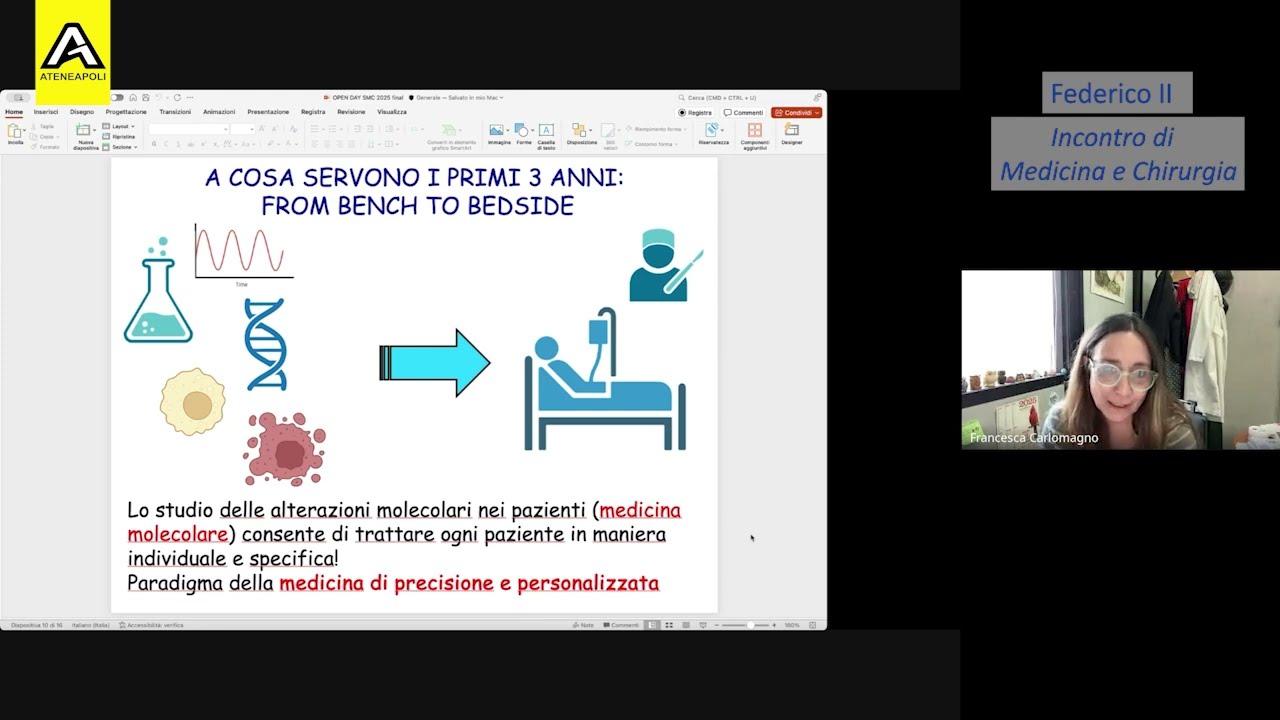
Task: Open the more options ellipsis in title bar
Action: [188, 98]
